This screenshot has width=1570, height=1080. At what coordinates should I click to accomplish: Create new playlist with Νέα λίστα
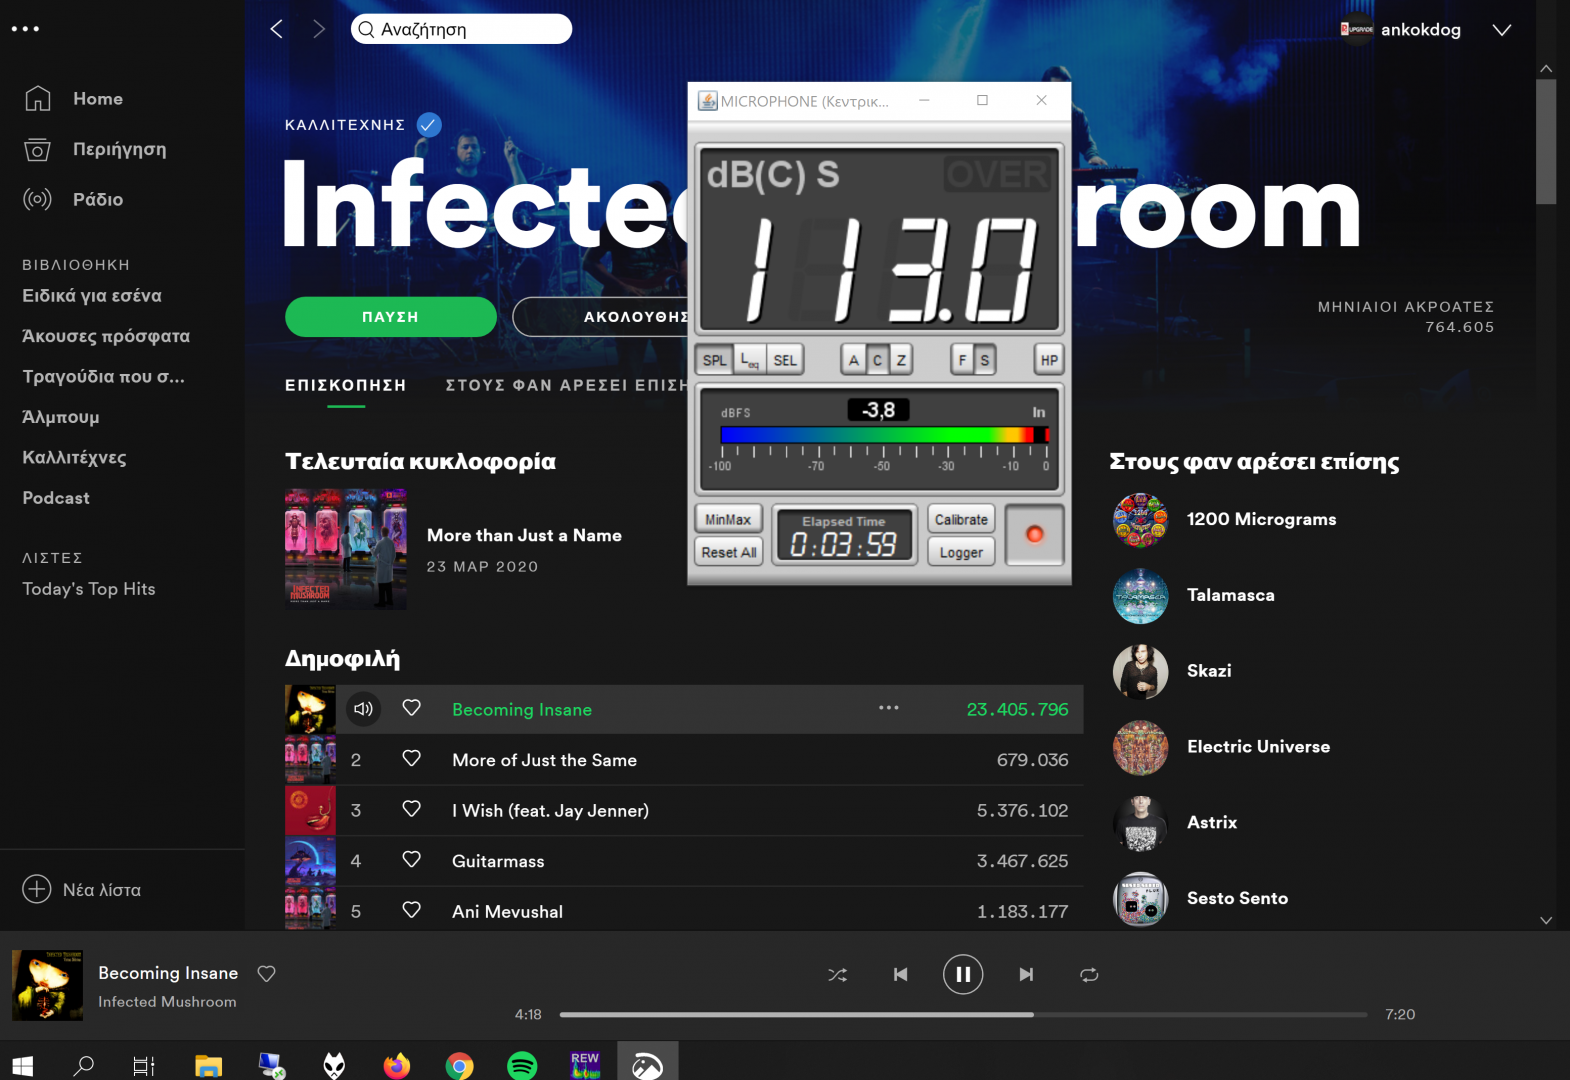(82, 889)
